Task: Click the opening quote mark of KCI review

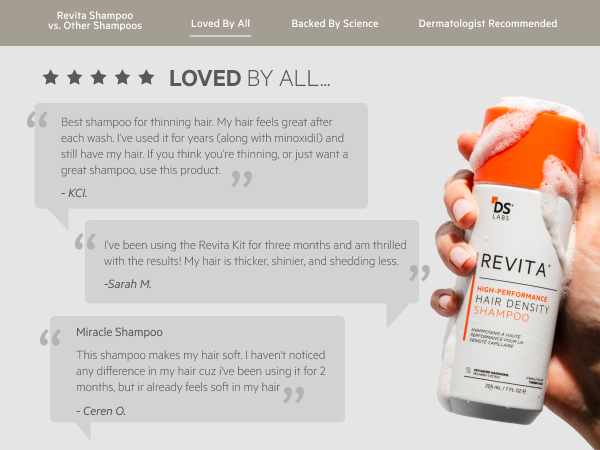Action: click(38, 119)
